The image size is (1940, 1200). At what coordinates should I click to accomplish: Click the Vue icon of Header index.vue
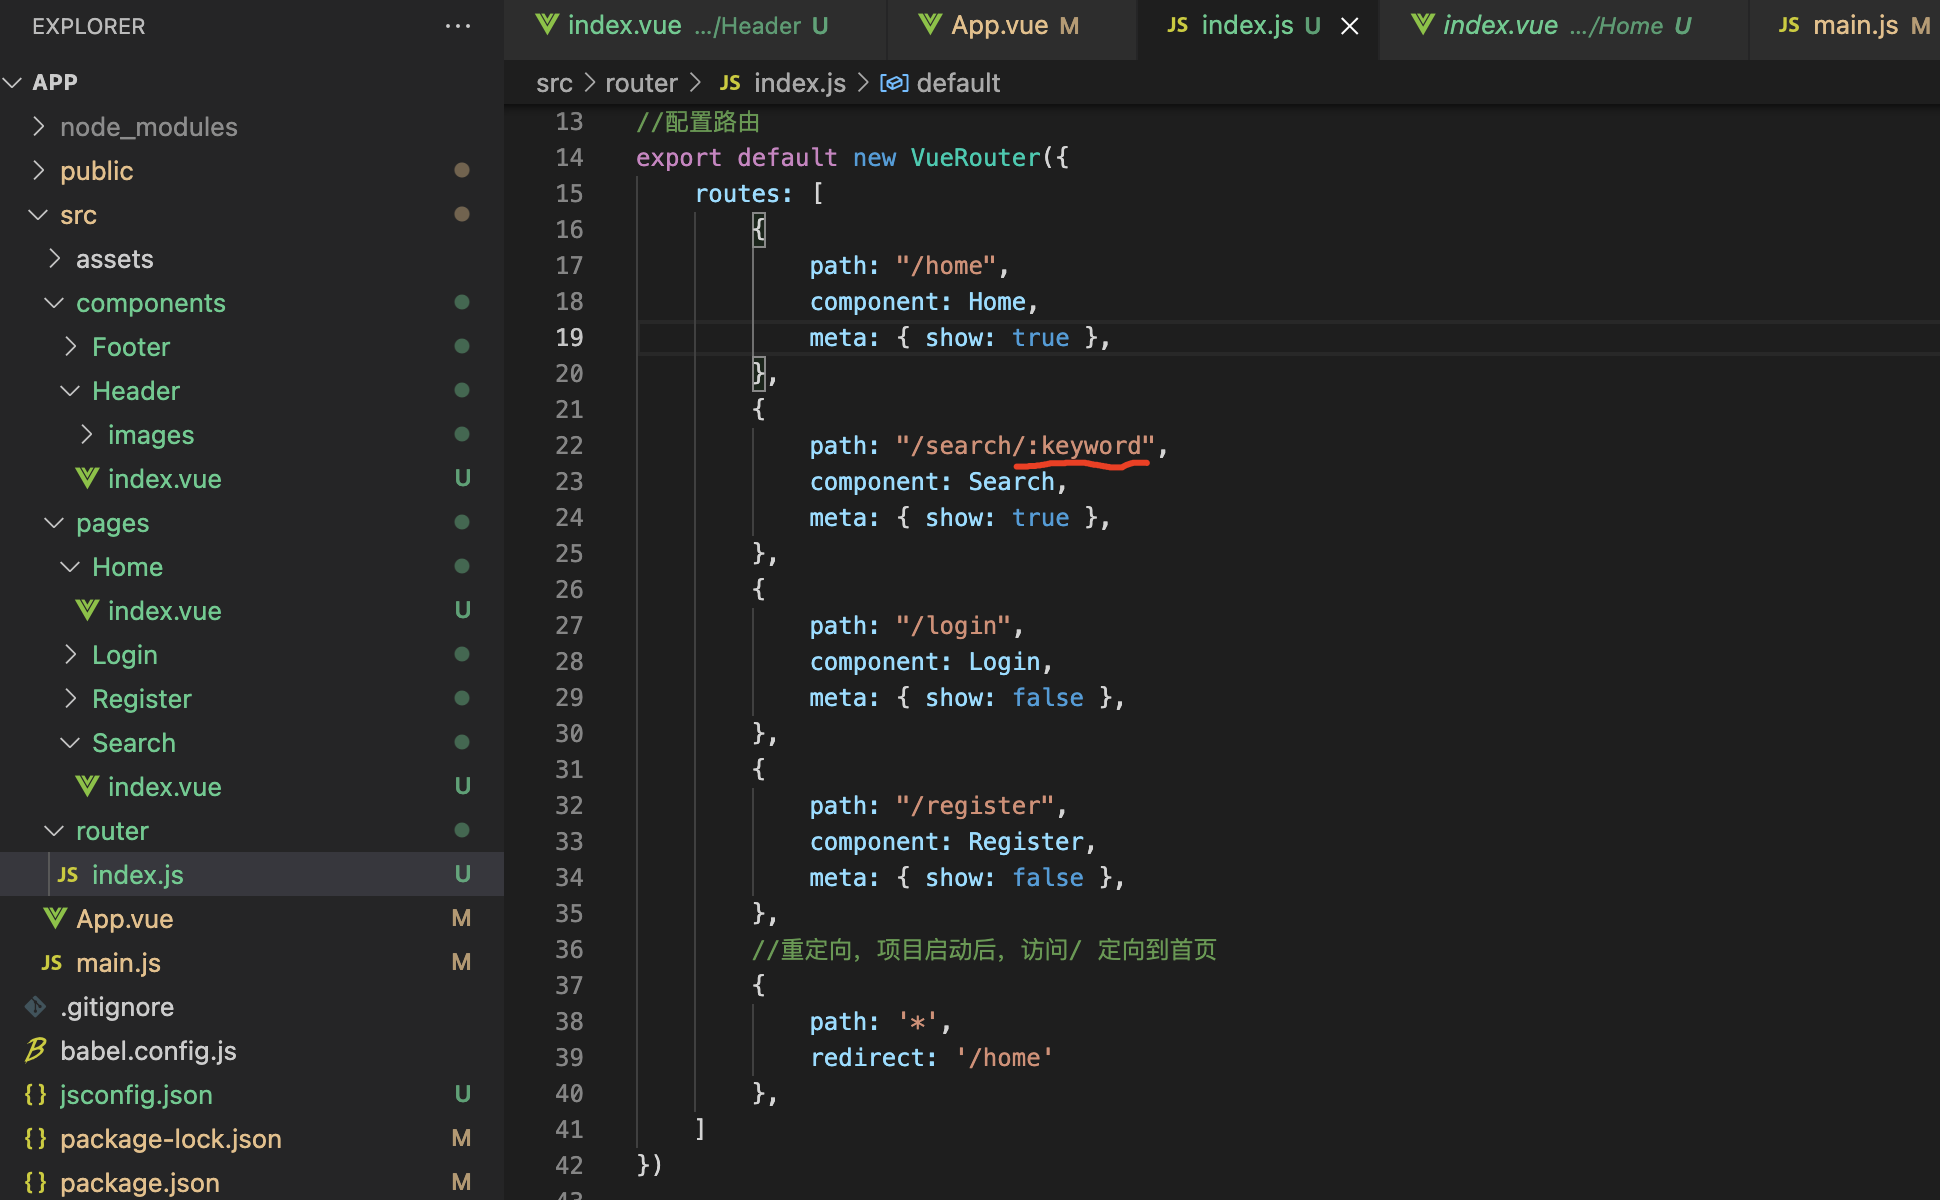pos(87,479)
